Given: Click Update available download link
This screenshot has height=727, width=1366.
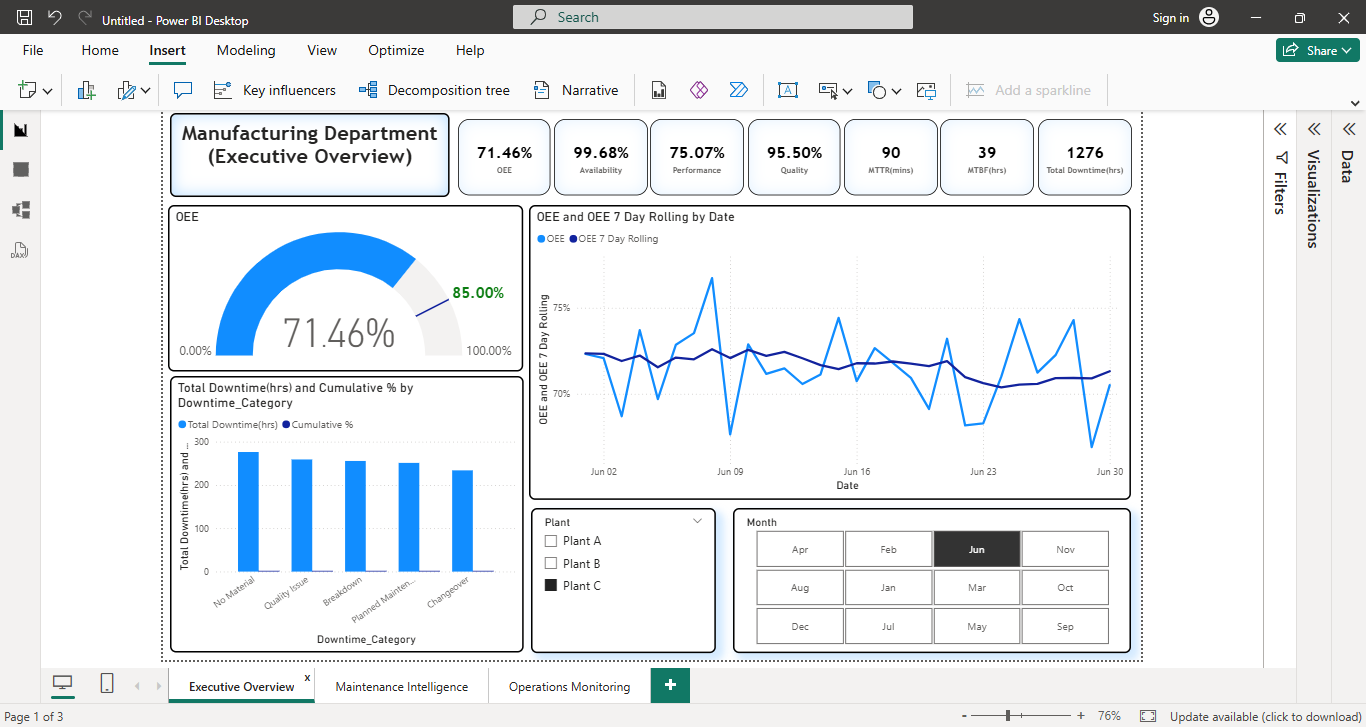Looking at the screenshot, I should (x=1265, y=716).
